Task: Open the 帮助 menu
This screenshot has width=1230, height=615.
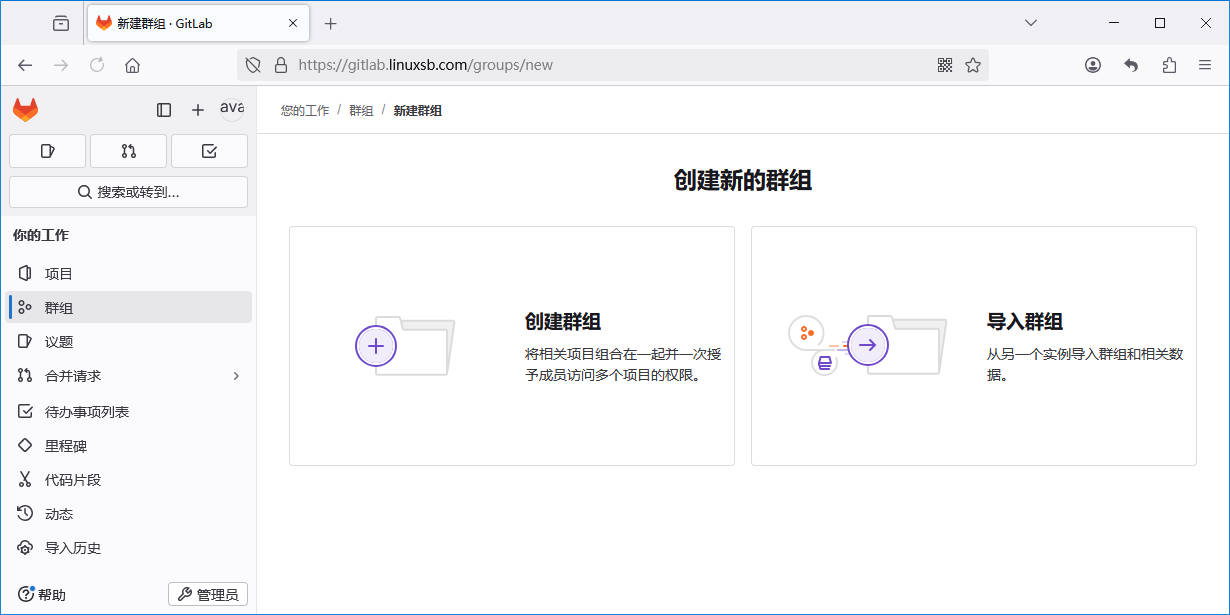Action: point(42,595)
